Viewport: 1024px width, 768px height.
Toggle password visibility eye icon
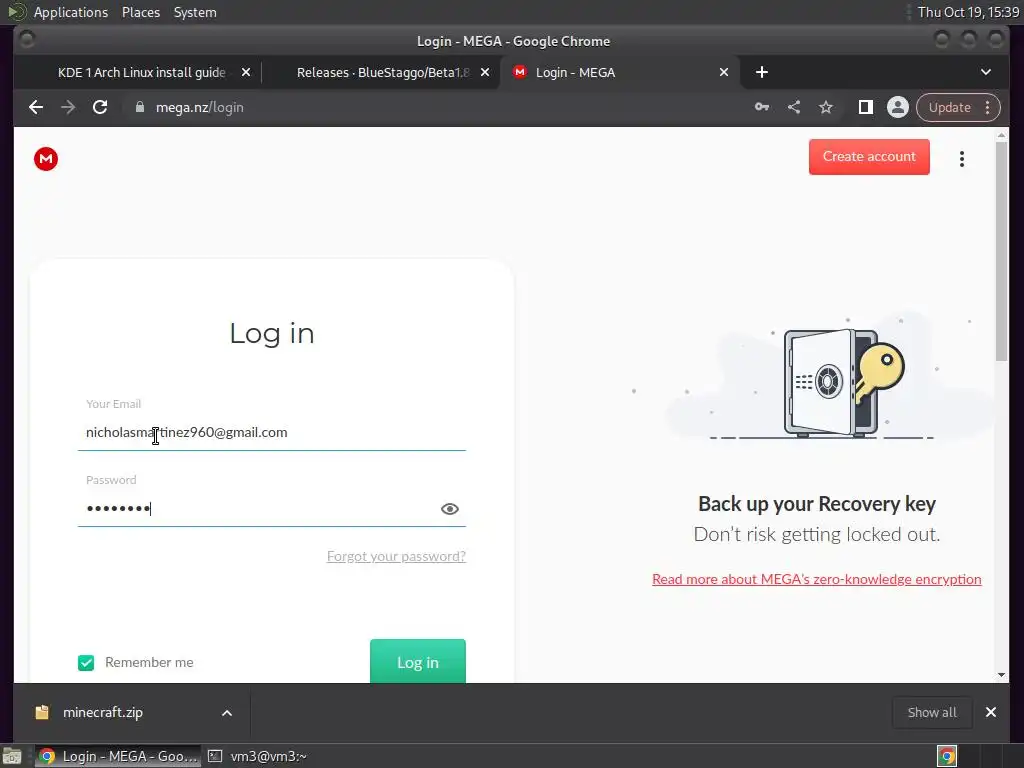449,509
